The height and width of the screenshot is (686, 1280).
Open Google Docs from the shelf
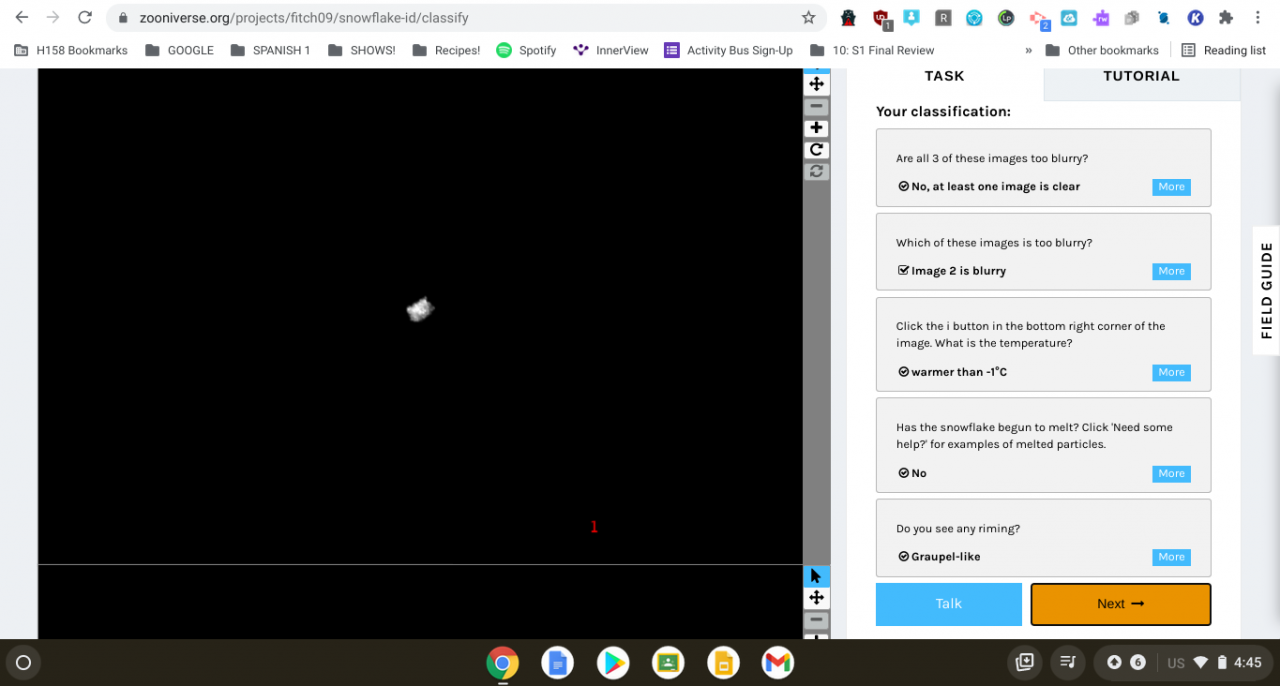[x=557, y=662]
